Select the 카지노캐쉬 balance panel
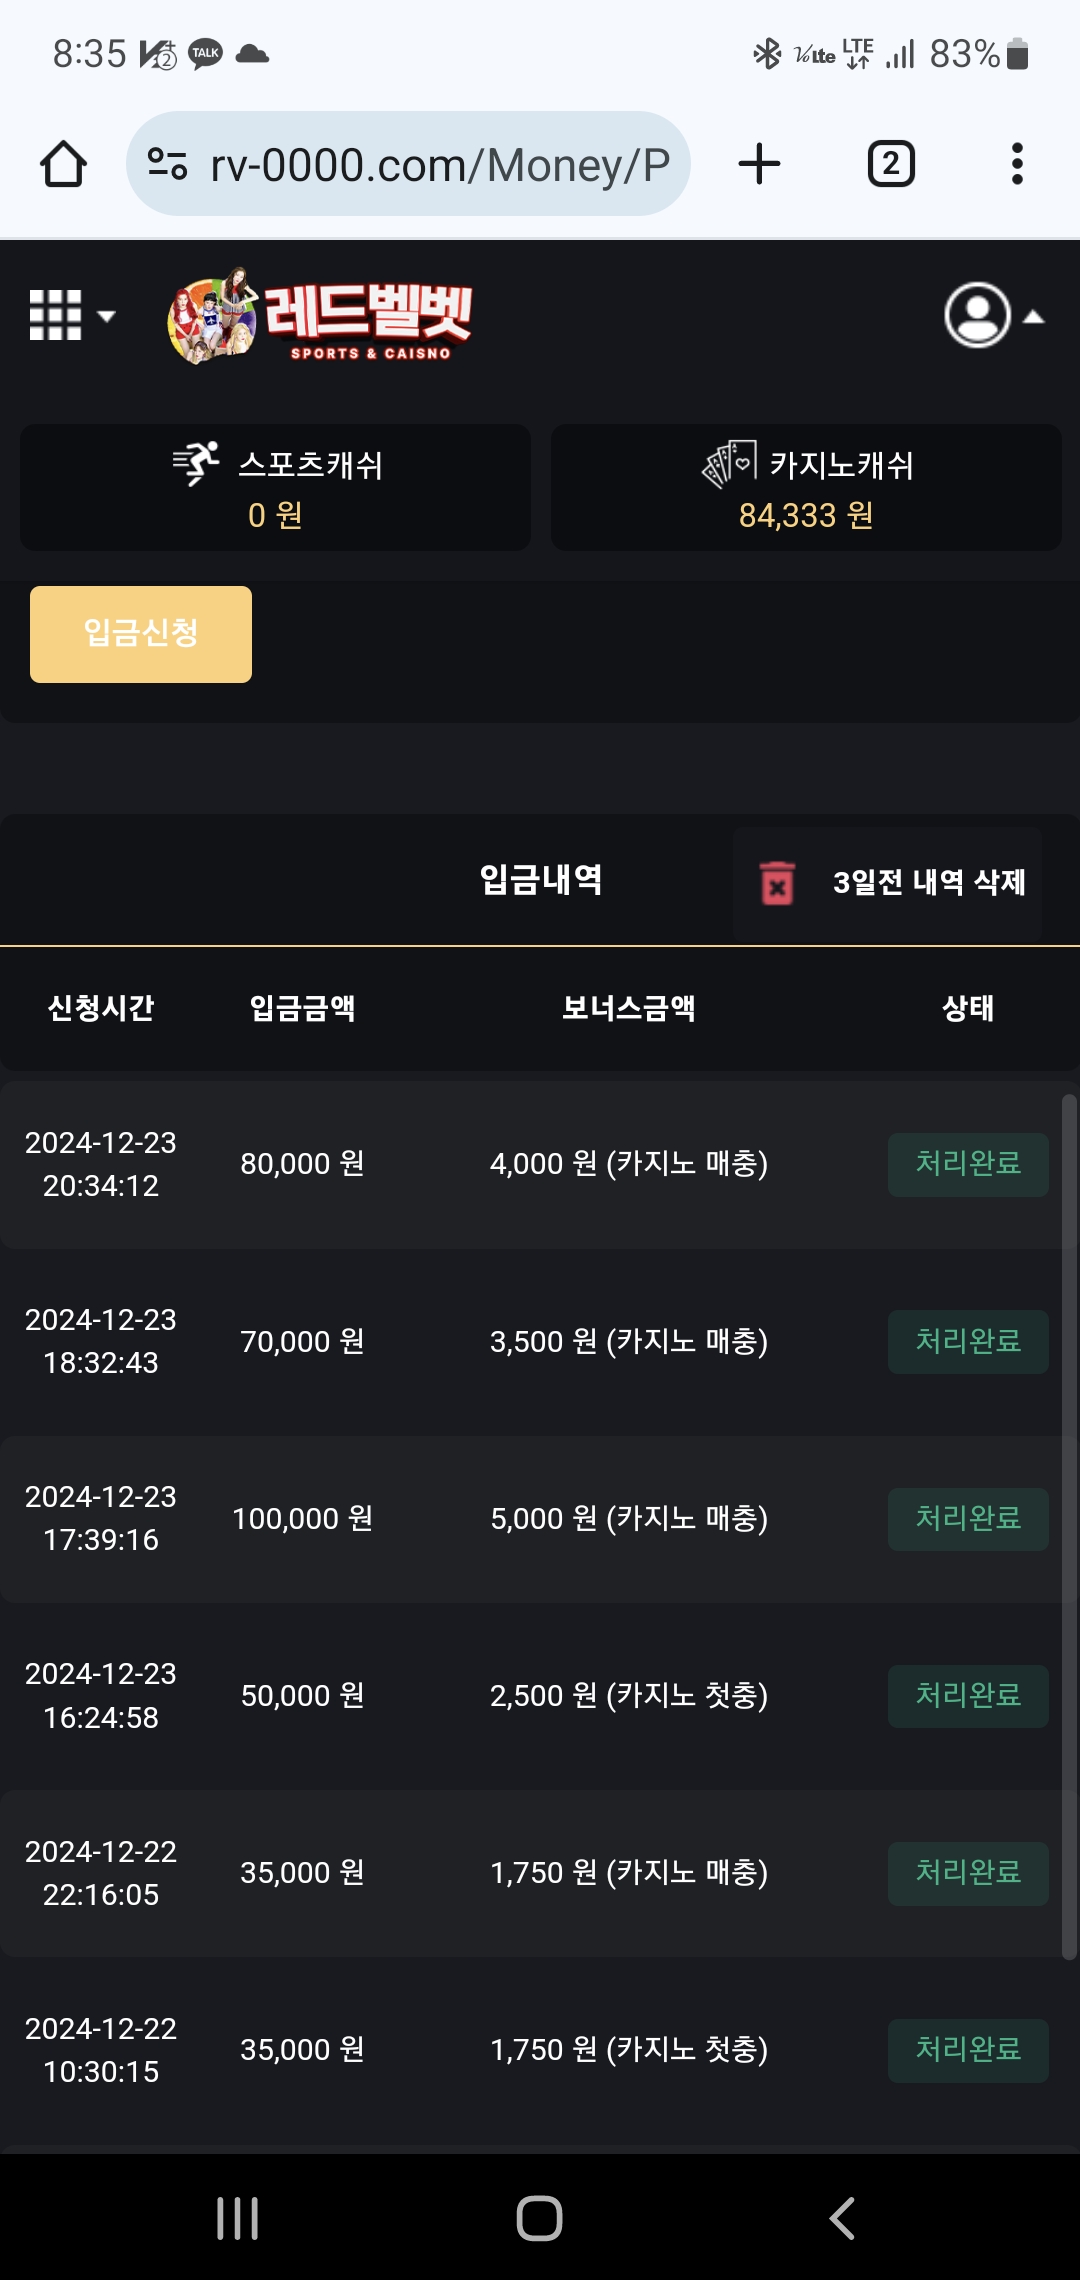 (x=806, y=488)
